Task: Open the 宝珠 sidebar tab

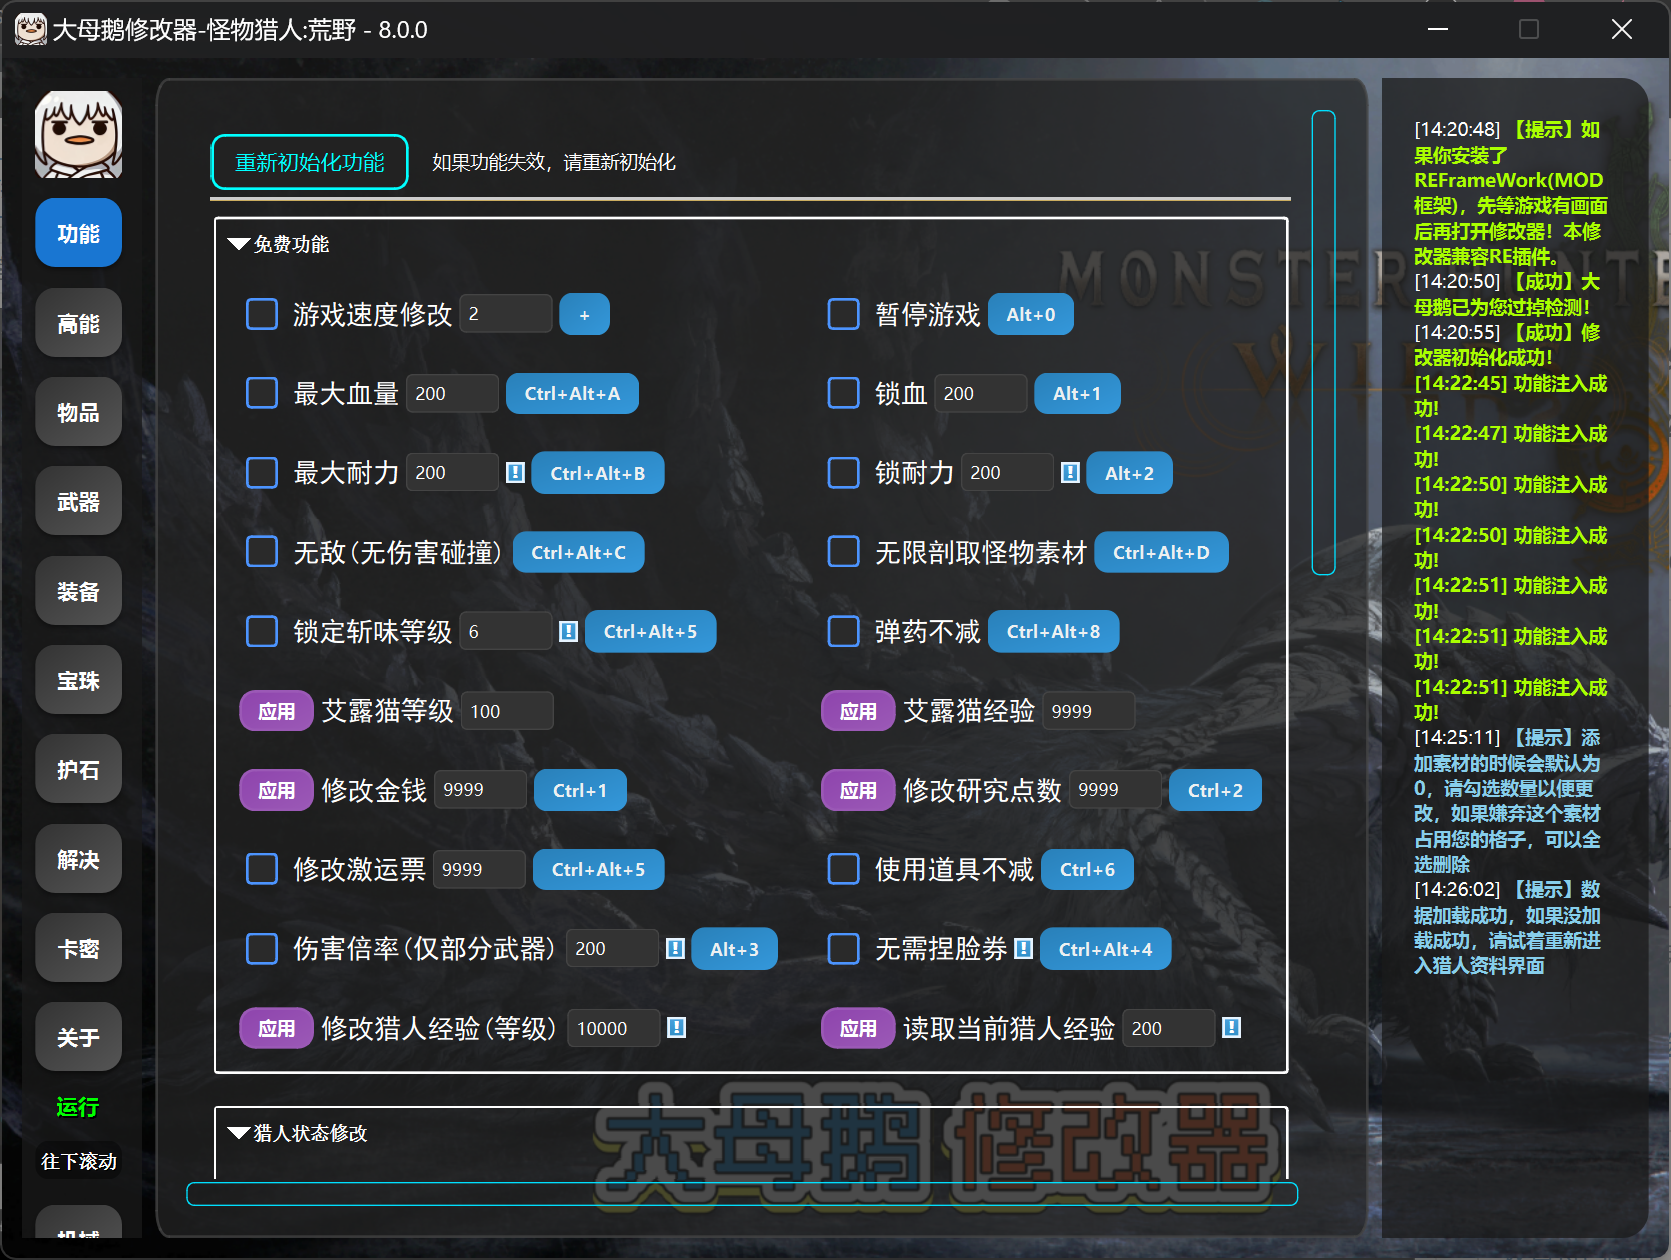Action: (78, 681)
